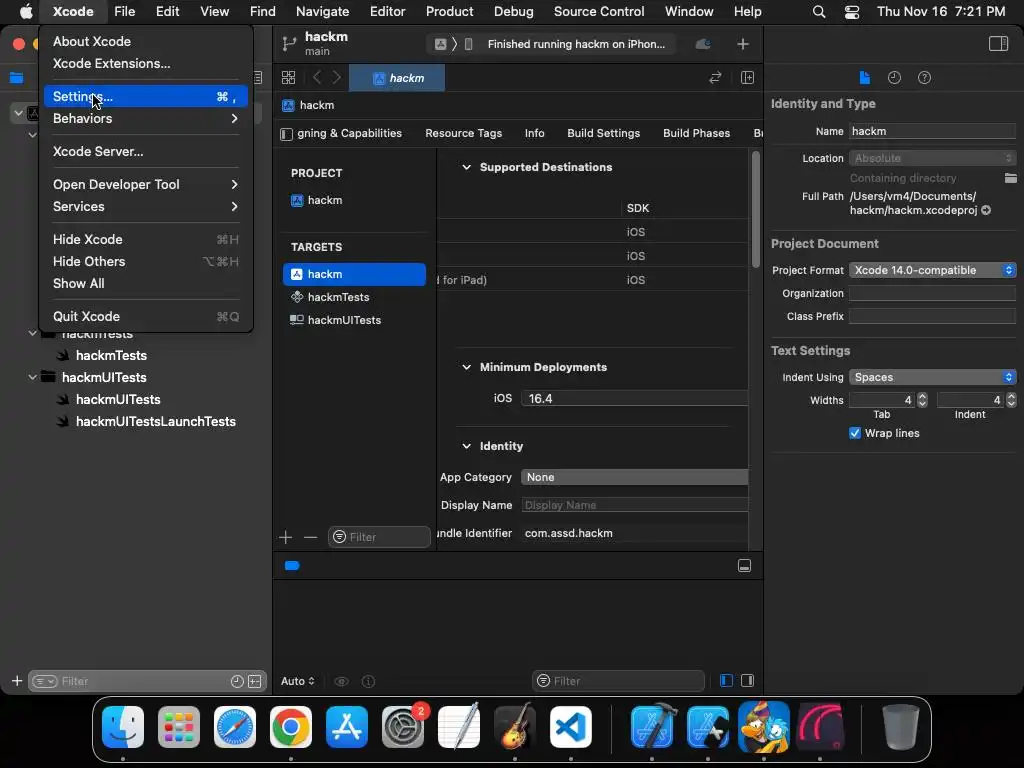Open Control Center in menu bar

[852, 12]
